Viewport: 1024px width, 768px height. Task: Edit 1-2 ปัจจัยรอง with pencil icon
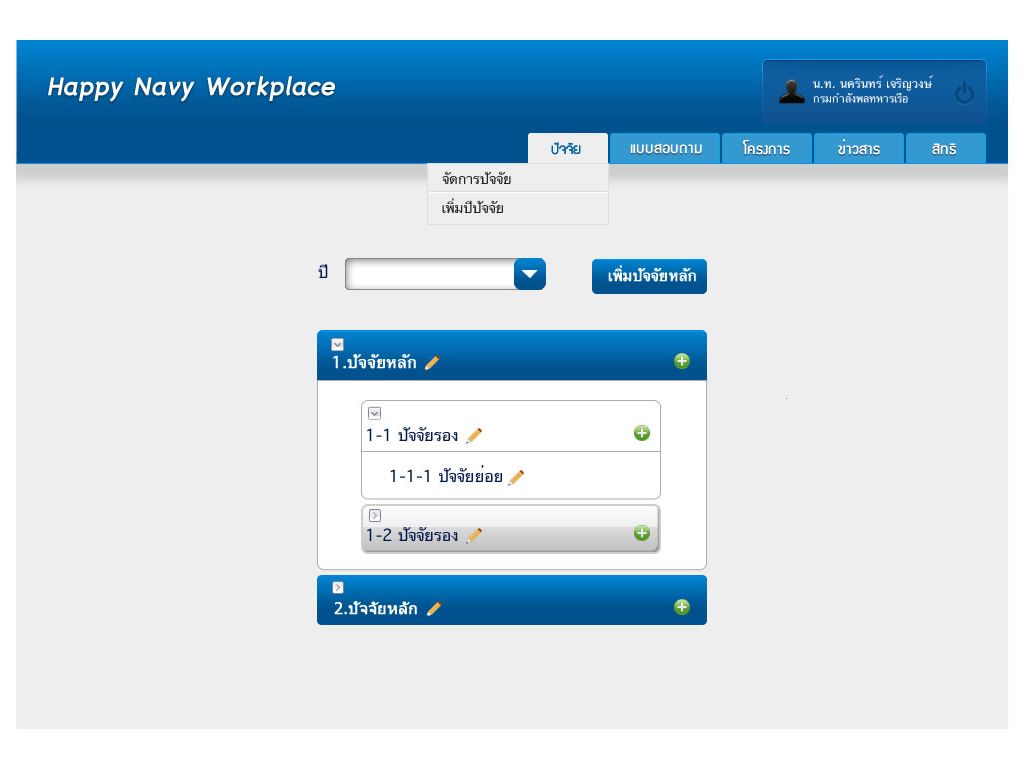(474, 535)
